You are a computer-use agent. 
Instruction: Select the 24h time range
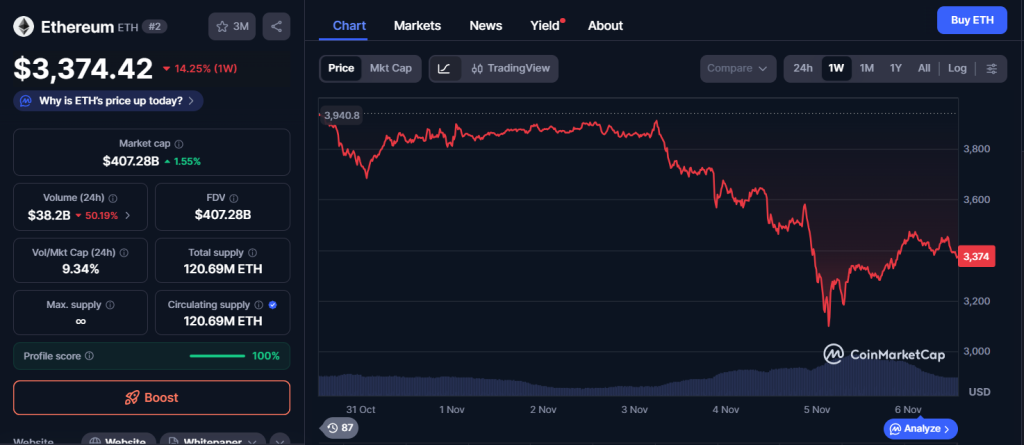tap(802, 68)
